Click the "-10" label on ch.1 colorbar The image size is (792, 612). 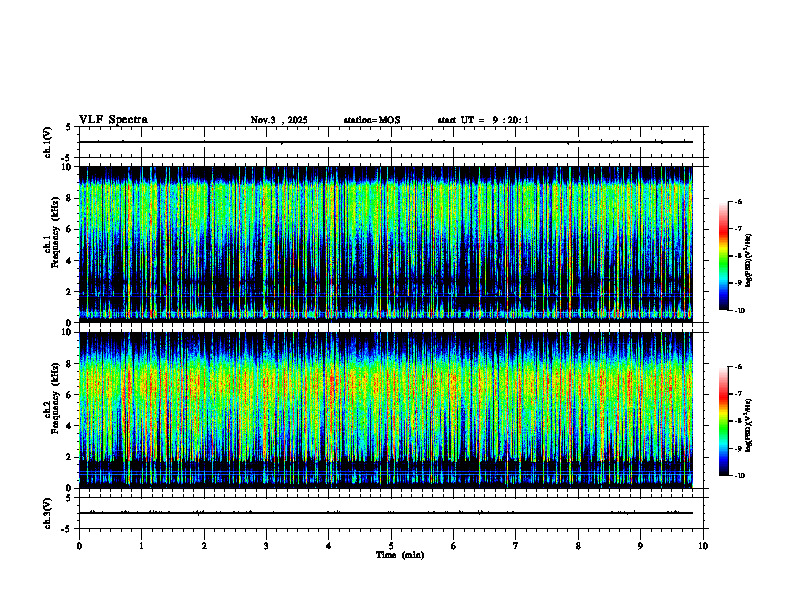click(739, 311)
